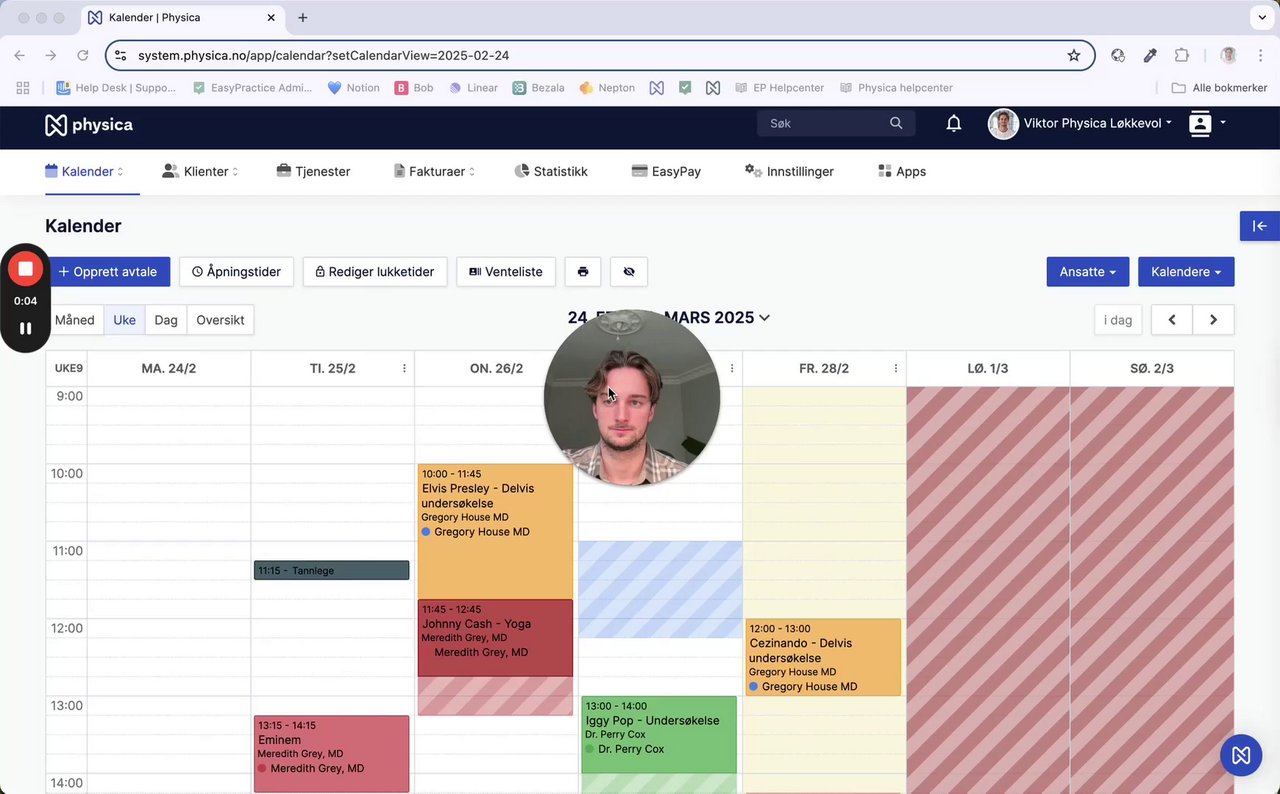Open Innstillinger page
This screenshot has height=794, width=1280.
click(789, 172)
